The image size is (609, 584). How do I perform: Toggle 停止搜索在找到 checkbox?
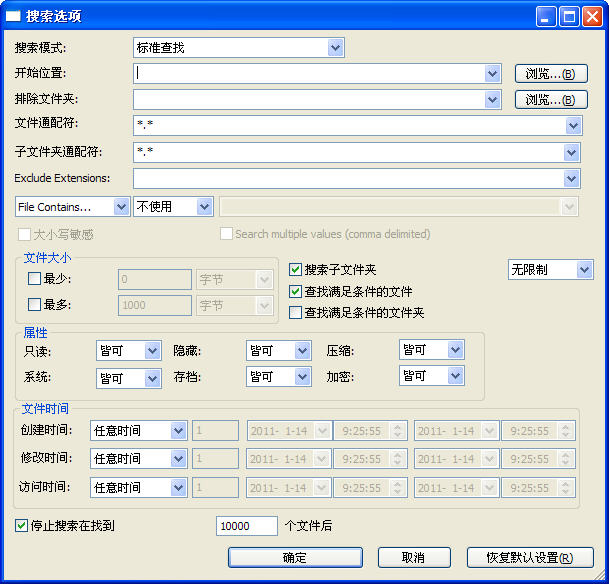click(x=22, y=526)
